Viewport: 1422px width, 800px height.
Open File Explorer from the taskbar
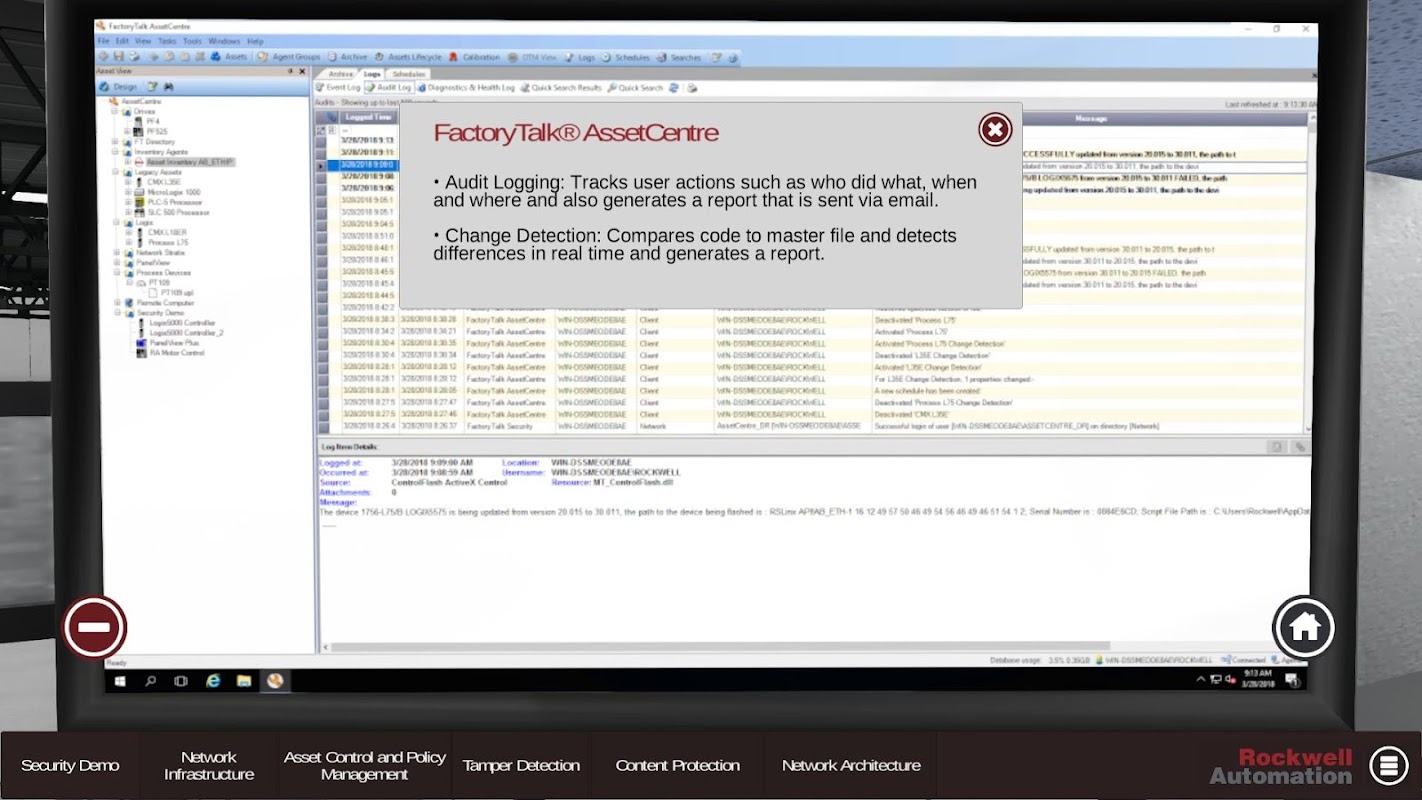pos(244,681)
